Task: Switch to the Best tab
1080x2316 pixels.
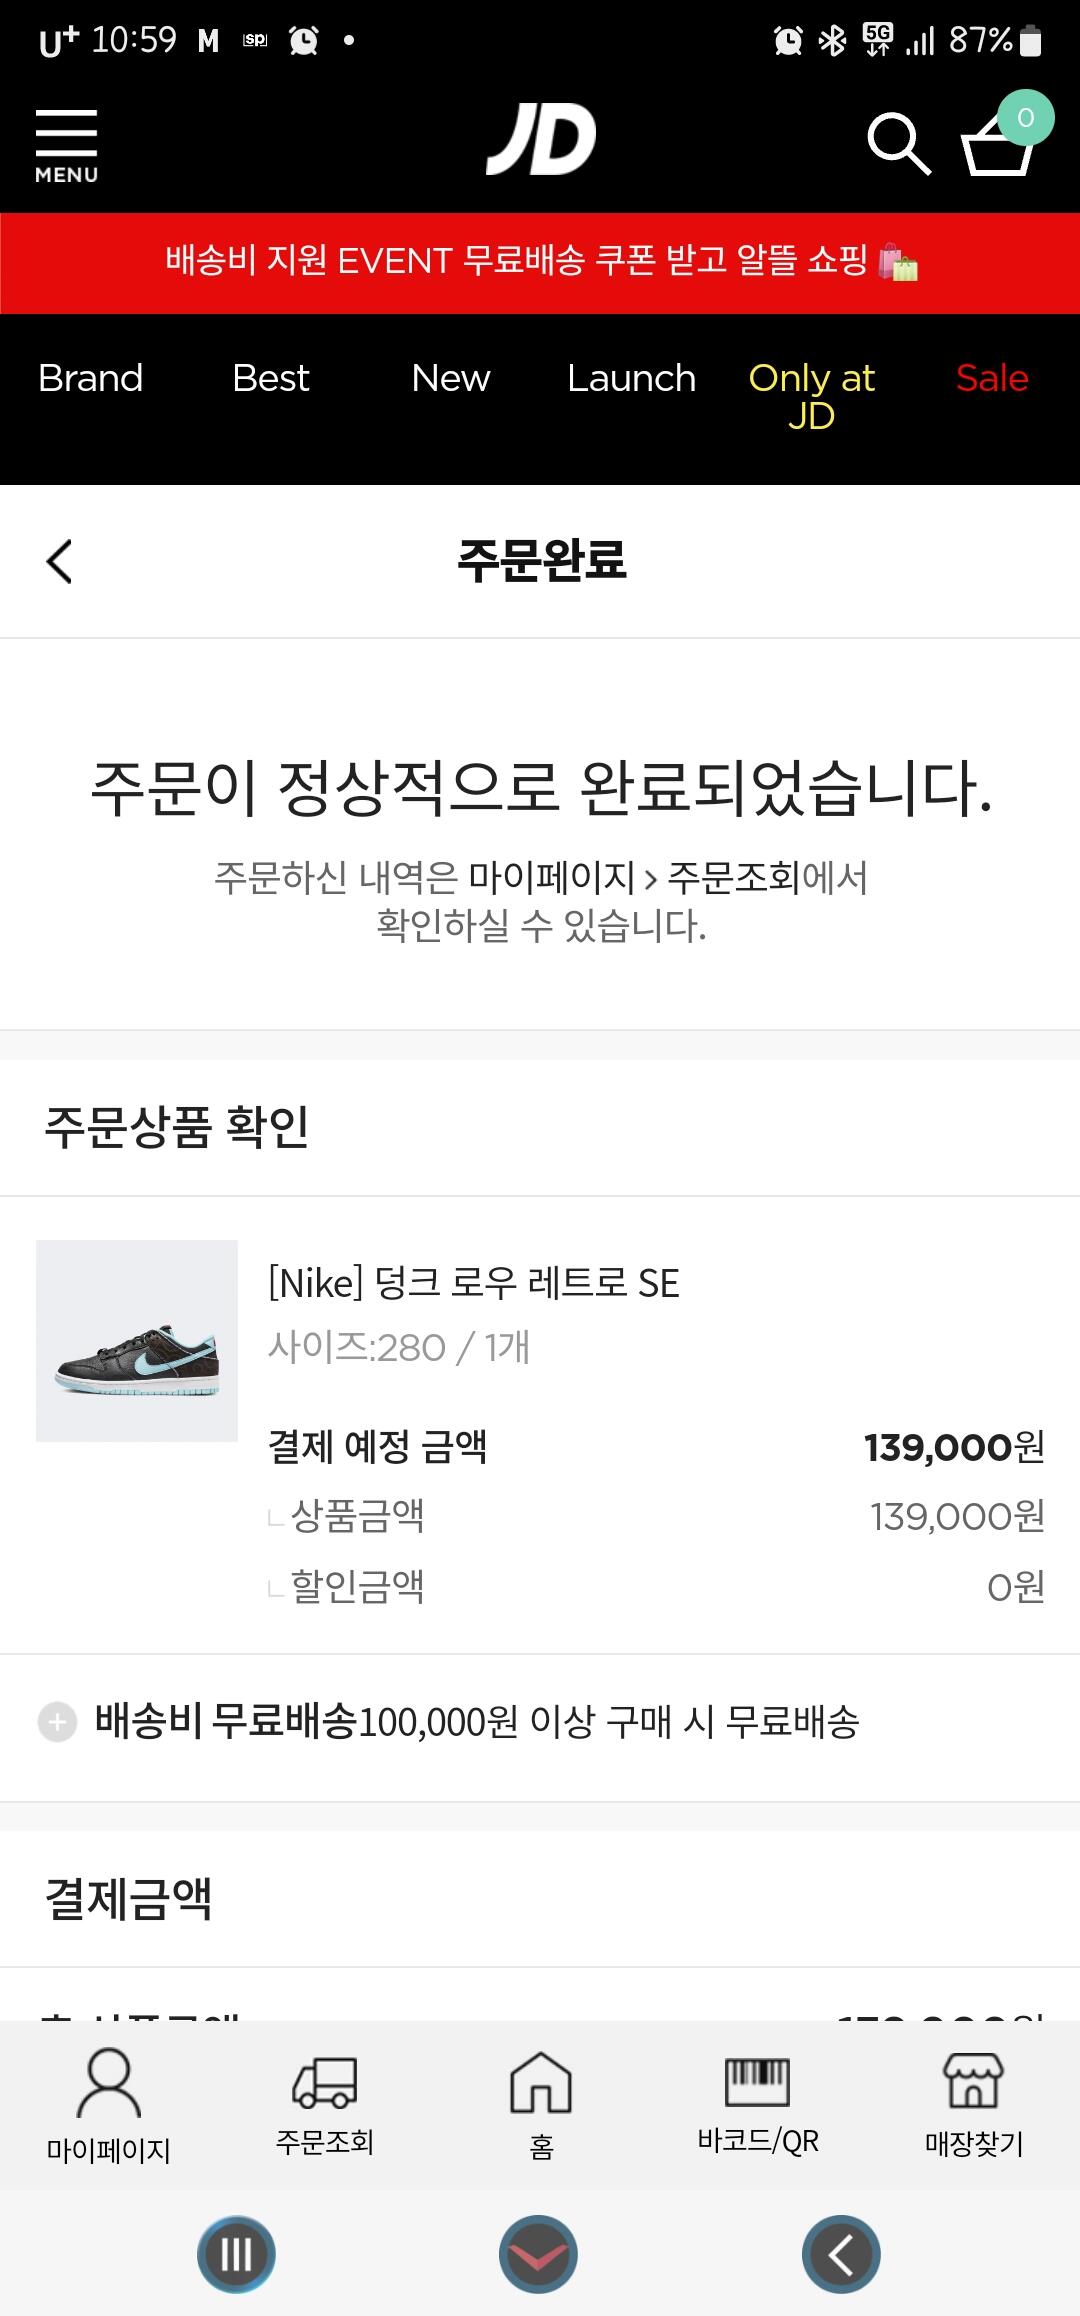Action: 270,379
